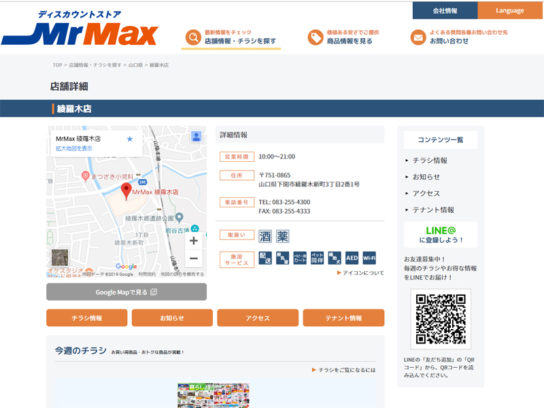544x408 pixels.
Task: Click 拡大地図を表示 map link
Action: (x=74, y=148)
